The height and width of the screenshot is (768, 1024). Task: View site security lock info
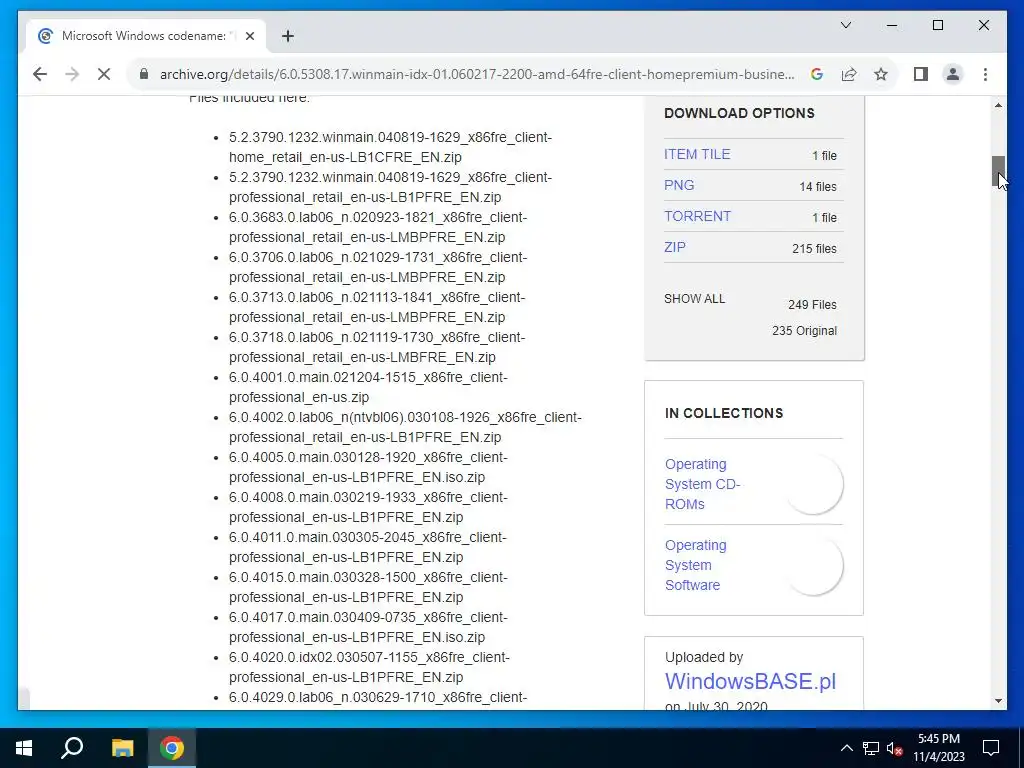[x=144, y=74]
